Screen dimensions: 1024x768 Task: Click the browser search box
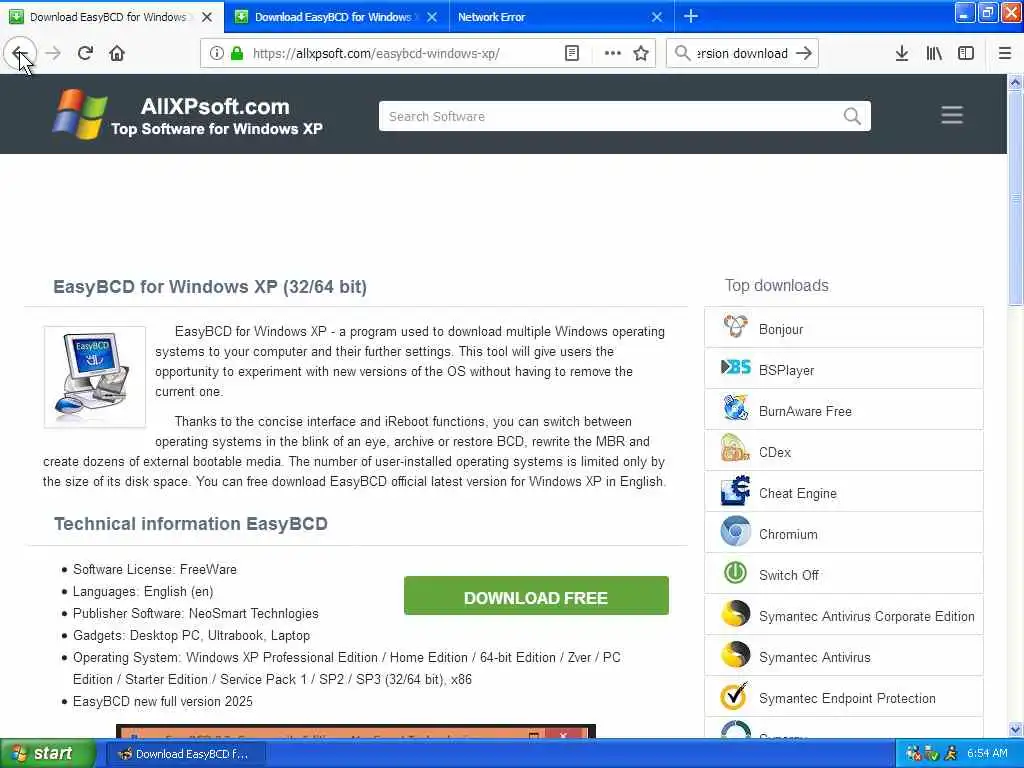[742, 53]
